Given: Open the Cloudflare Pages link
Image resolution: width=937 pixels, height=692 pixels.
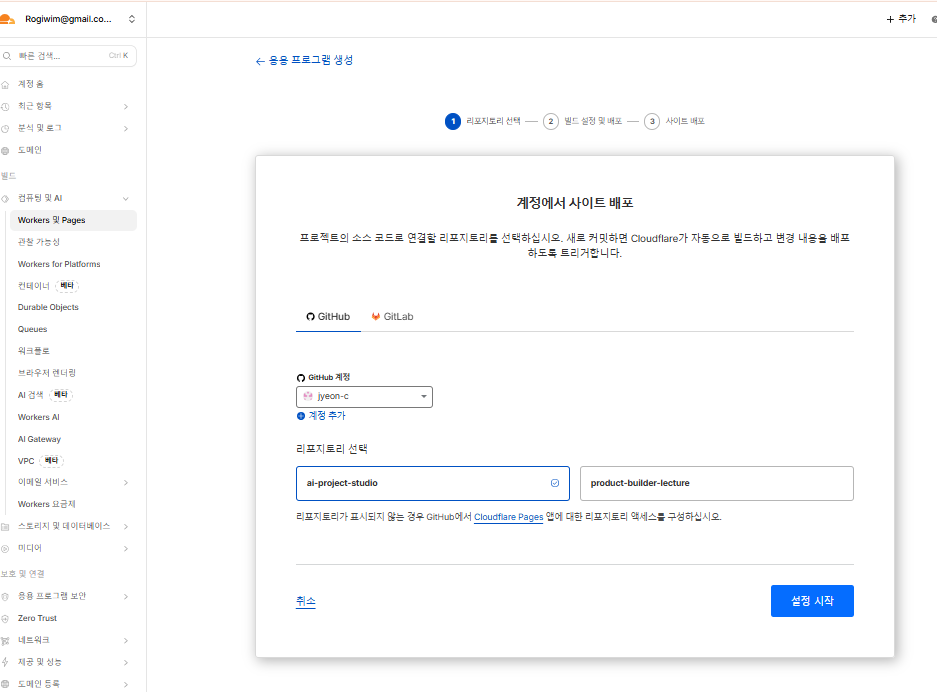Looking at the screenshot, I should pyautogui.click(x=509, y=517).
